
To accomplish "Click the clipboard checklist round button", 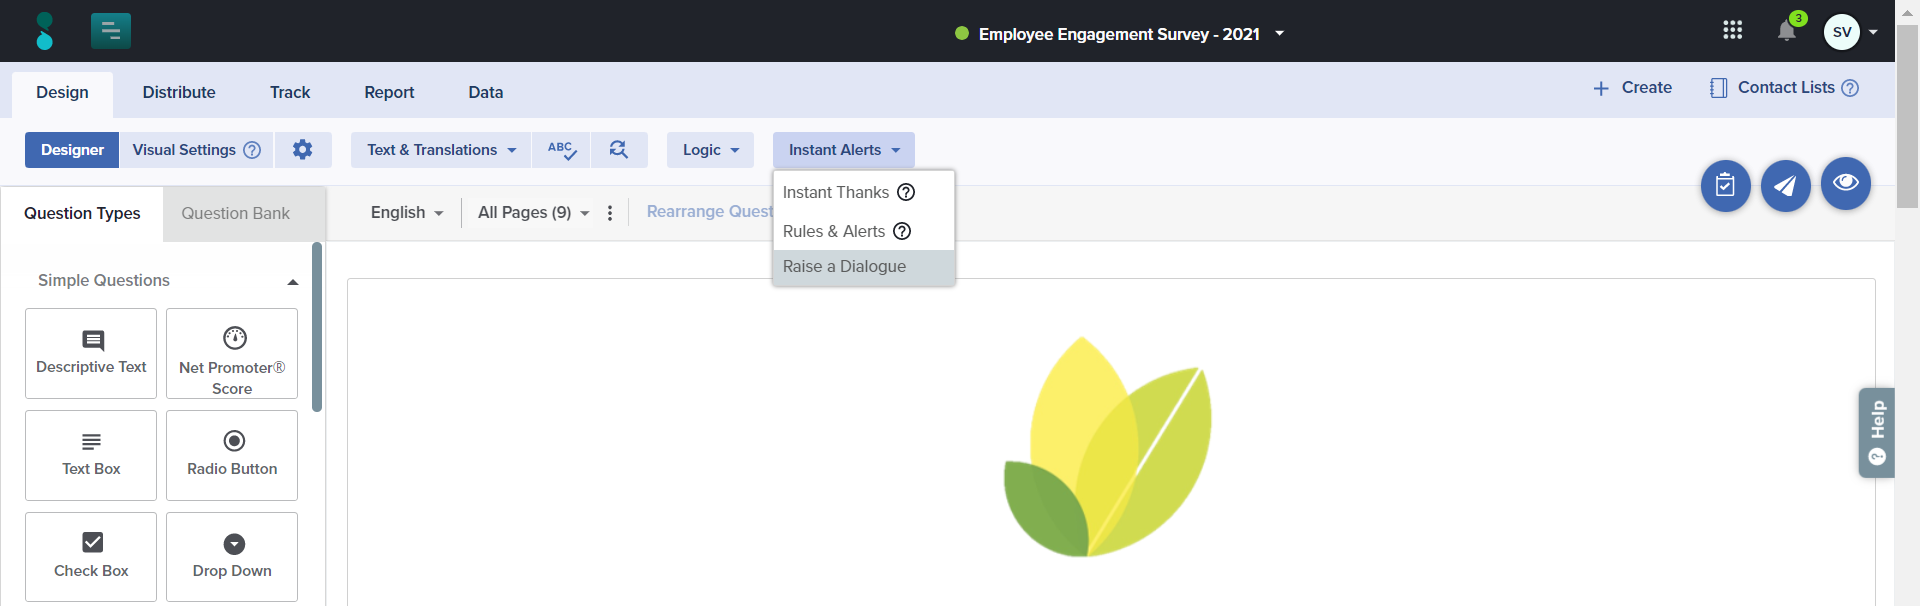I will click(1725, 186).
